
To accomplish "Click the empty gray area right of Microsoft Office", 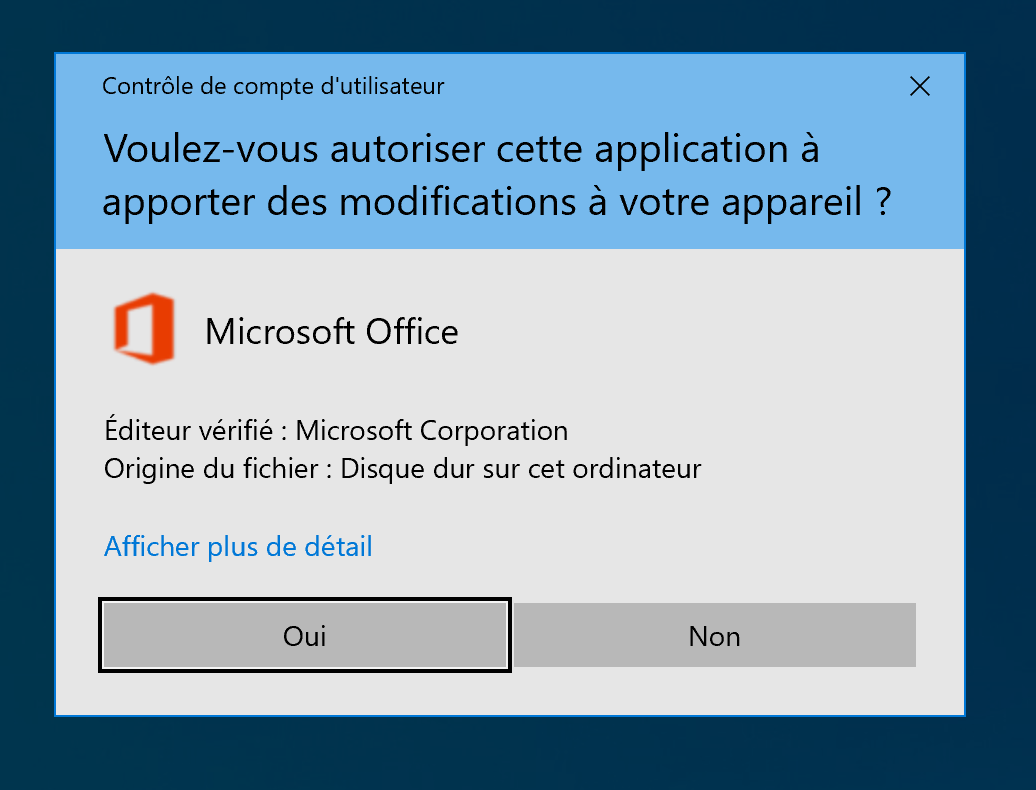I will point(700,331).
